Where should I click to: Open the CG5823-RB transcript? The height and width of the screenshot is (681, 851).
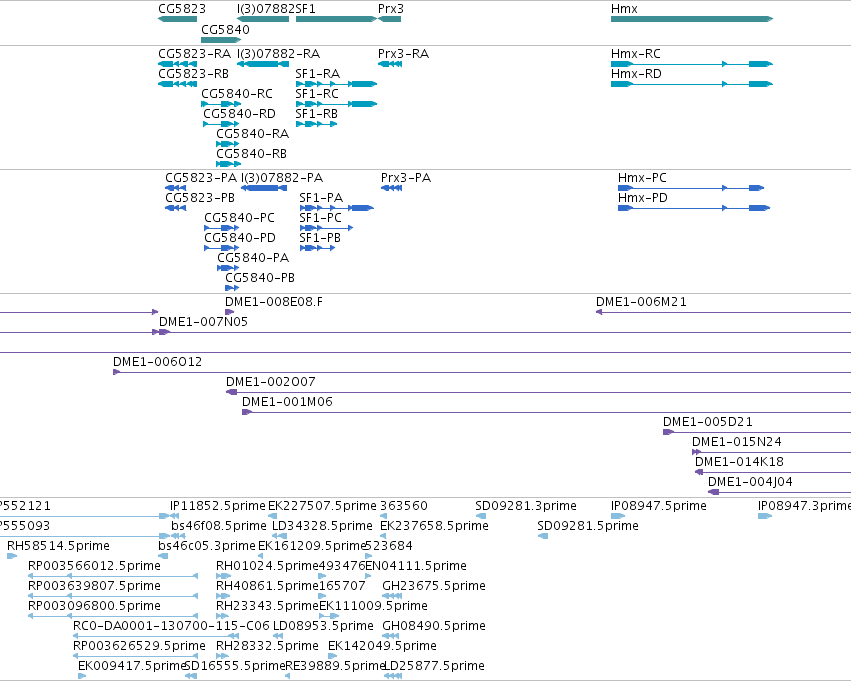click(177, 84)
